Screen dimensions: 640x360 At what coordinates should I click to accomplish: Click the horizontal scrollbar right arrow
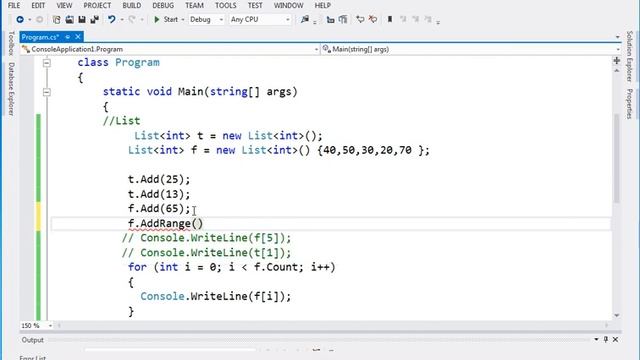pos(607,325)
